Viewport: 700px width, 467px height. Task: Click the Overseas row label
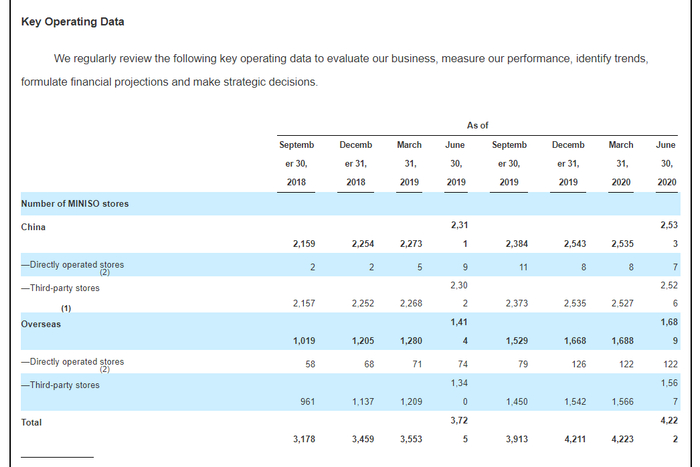pyautogui.click(x=41, y=324)
